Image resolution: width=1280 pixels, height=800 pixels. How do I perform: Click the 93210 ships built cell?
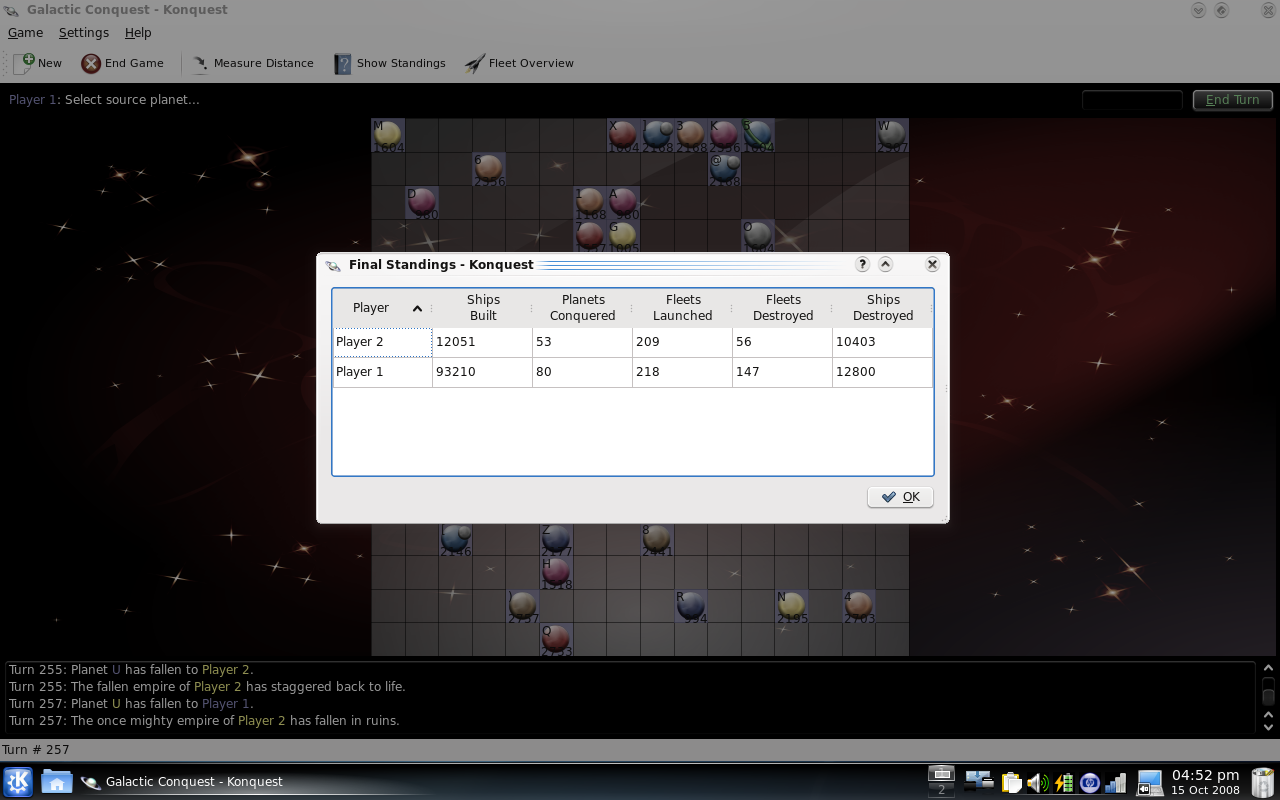[x=483, y=372]
